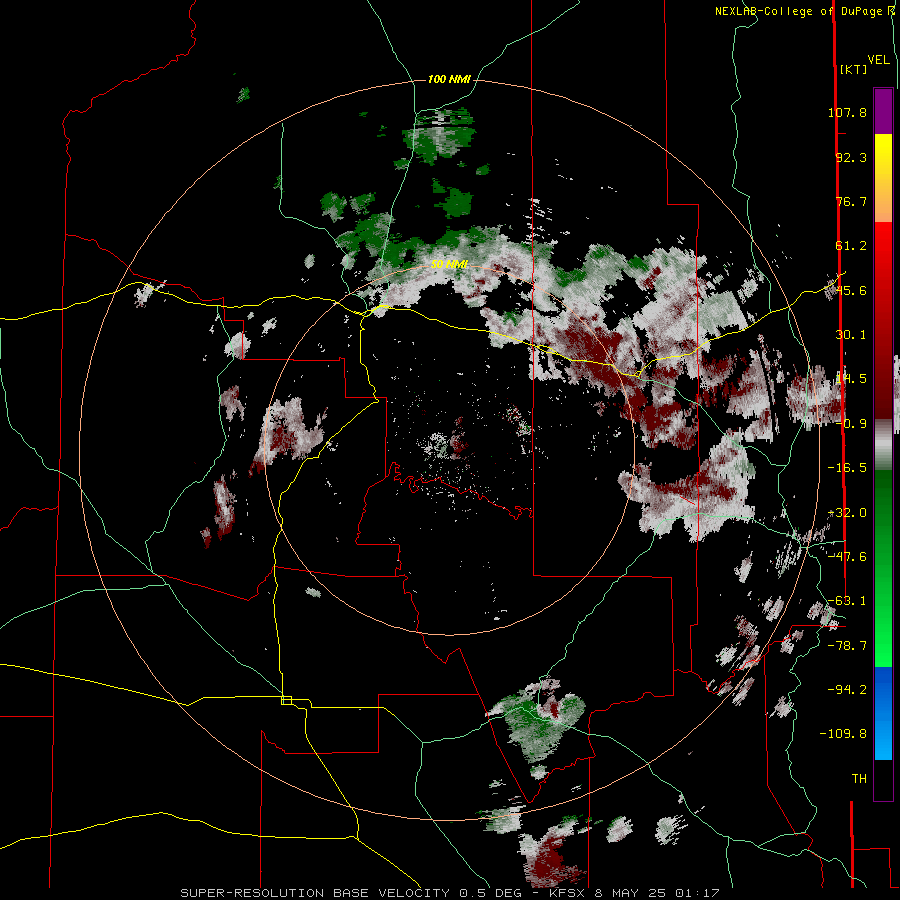This screenshot has height=900, width=900.
Task: Select the black TH segment of the color bar
Action: pyautogui.click(x=883, y=779)
